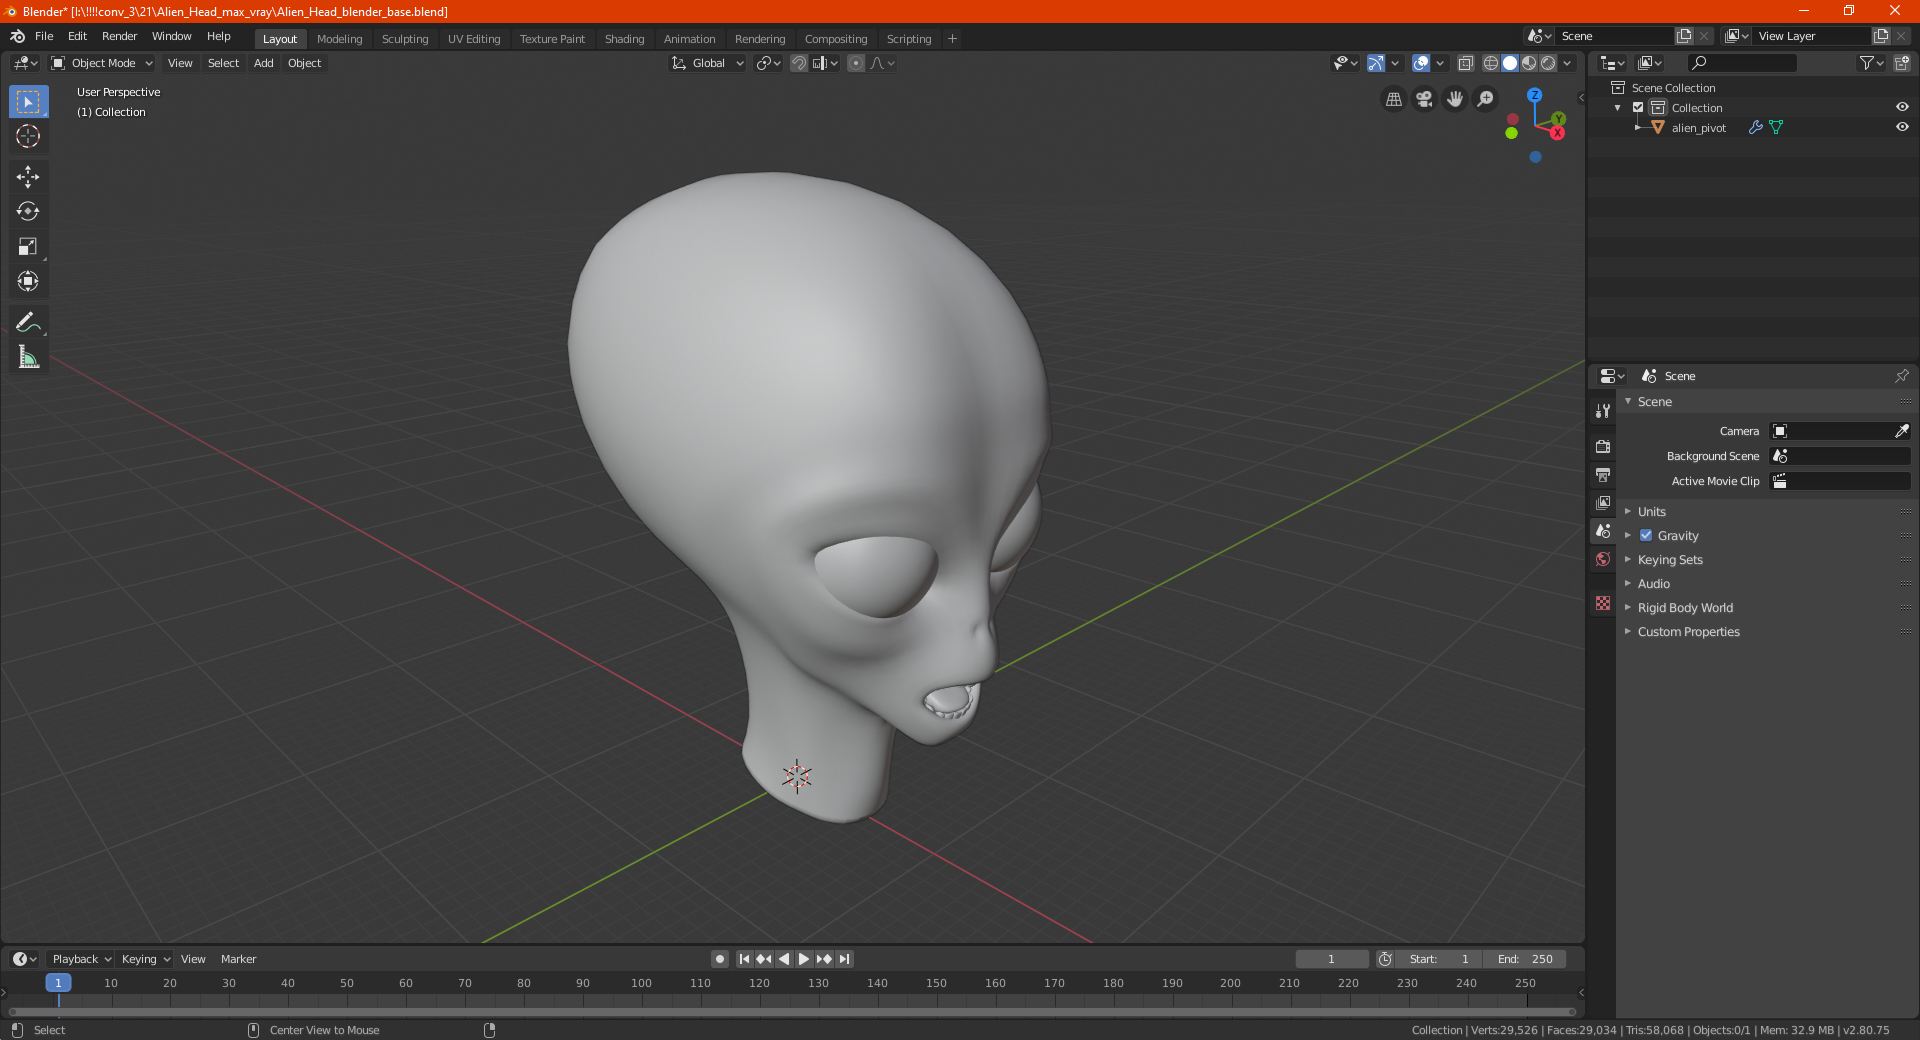Switch to the Modeling workspace tab
The height and width of the screenshot is (1040, 1920).
[339, 39]
